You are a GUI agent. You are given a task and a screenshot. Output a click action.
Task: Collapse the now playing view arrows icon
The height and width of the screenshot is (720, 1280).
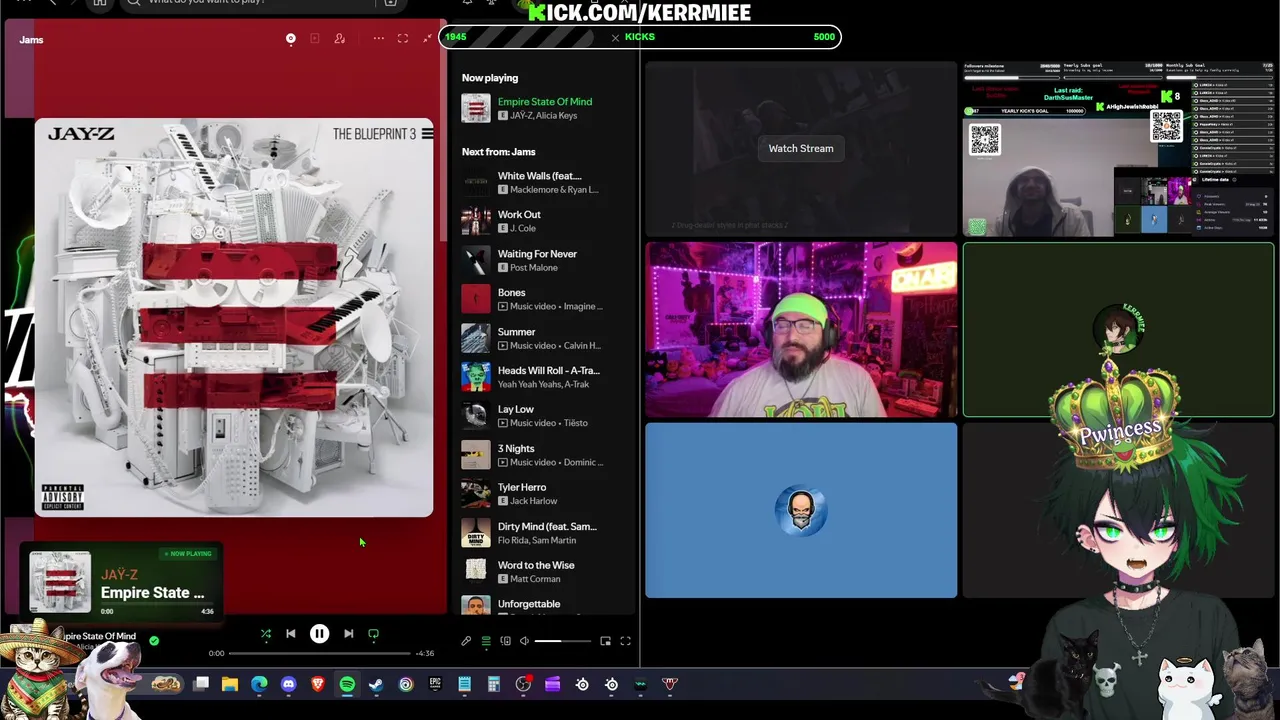428,39
